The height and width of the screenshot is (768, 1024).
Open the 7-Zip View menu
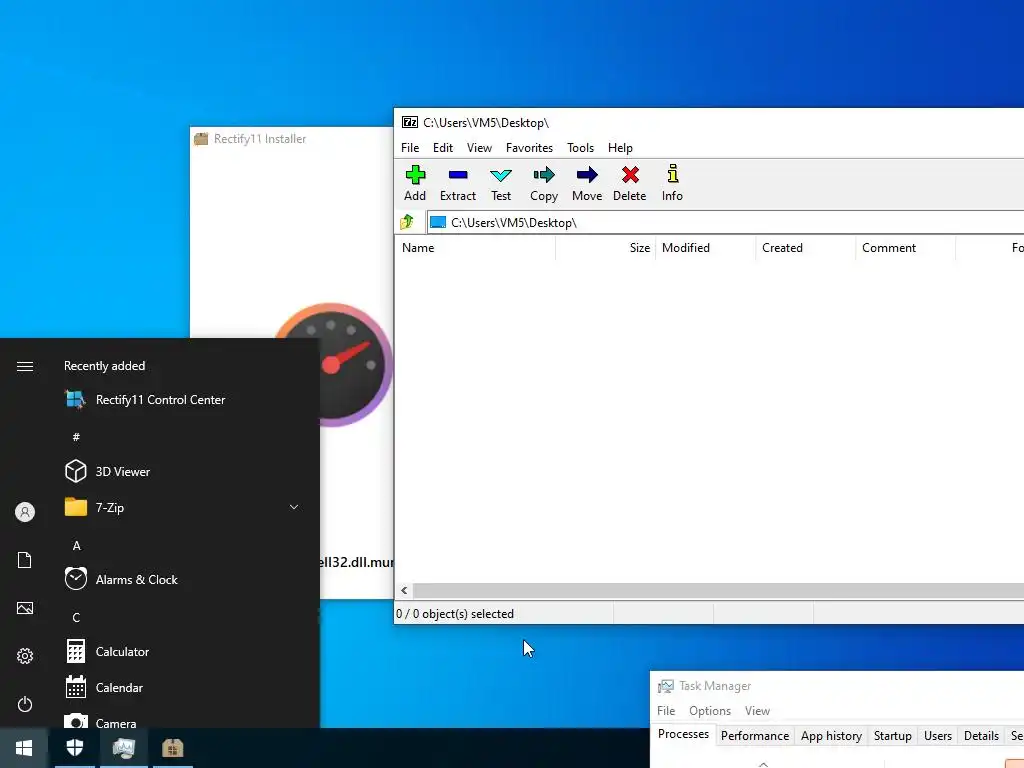click(x=479, y=148)
